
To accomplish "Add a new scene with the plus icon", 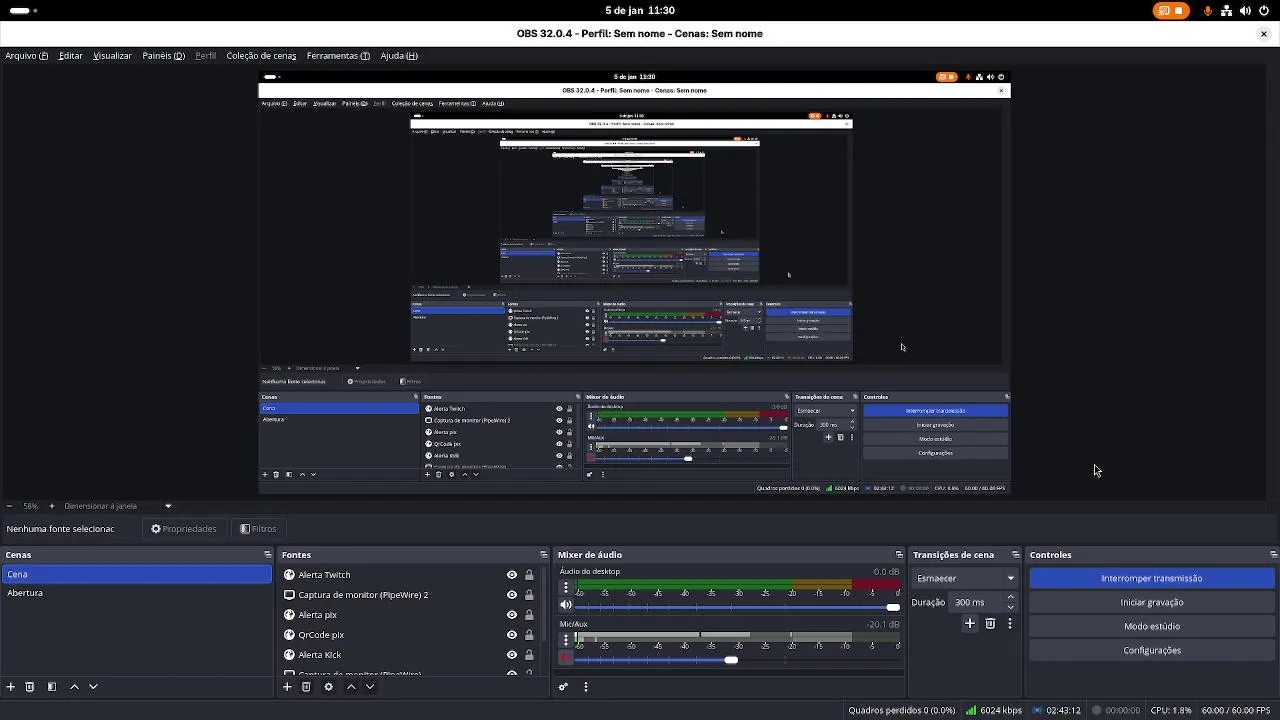I will pyautogui.click(x=11, y=687).
